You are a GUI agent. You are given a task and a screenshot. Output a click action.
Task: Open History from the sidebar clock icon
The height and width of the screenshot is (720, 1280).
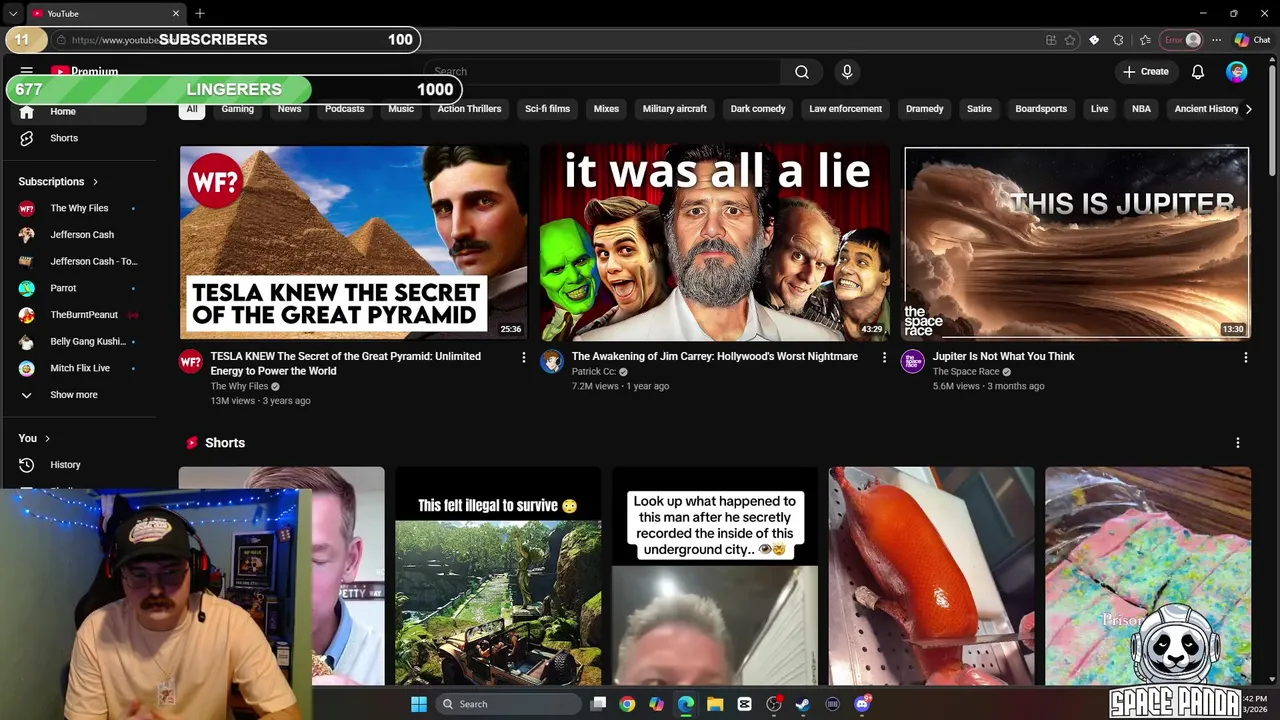point(27,465)
